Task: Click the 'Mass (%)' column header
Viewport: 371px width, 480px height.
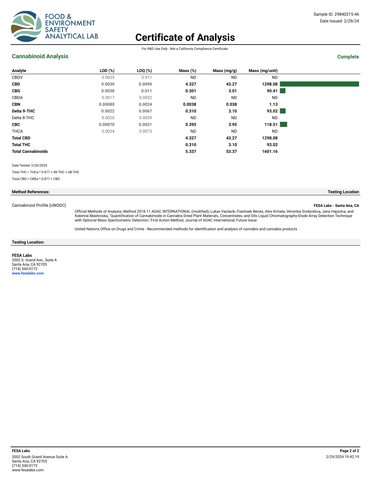Action: [x=187, y=71]
